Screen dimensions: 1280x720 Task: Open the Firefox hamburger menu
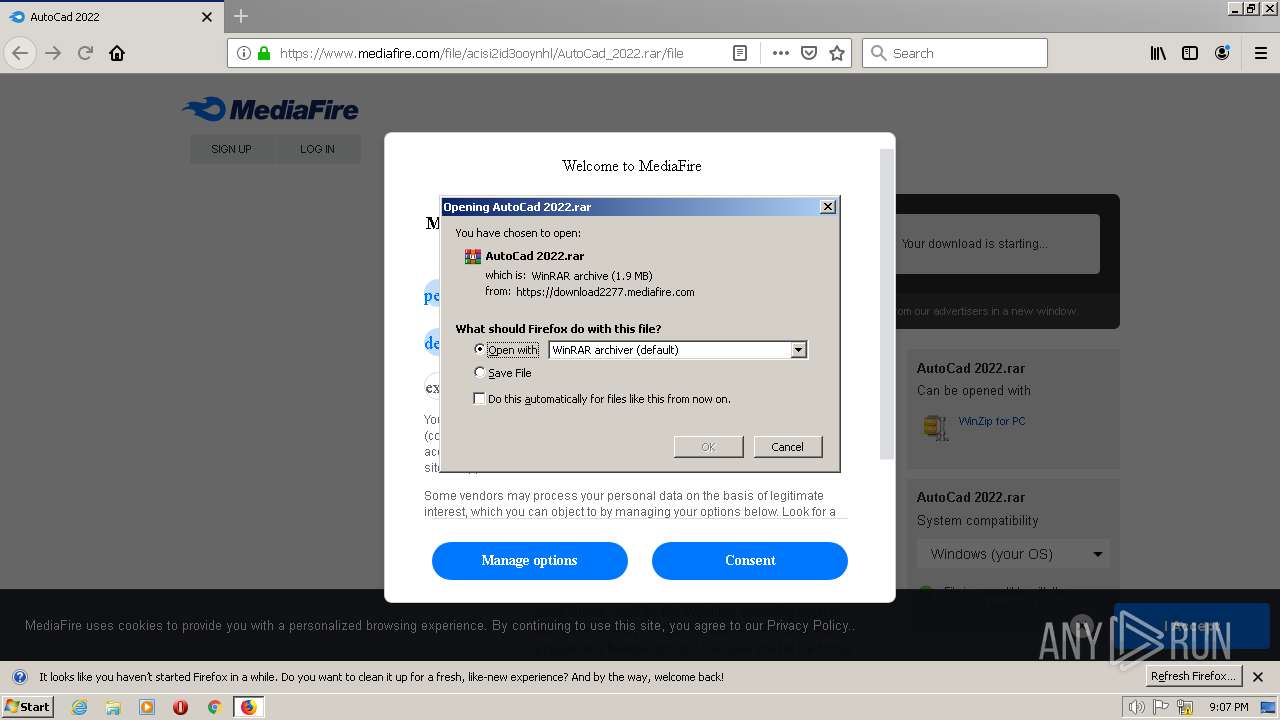(1260, 53)
